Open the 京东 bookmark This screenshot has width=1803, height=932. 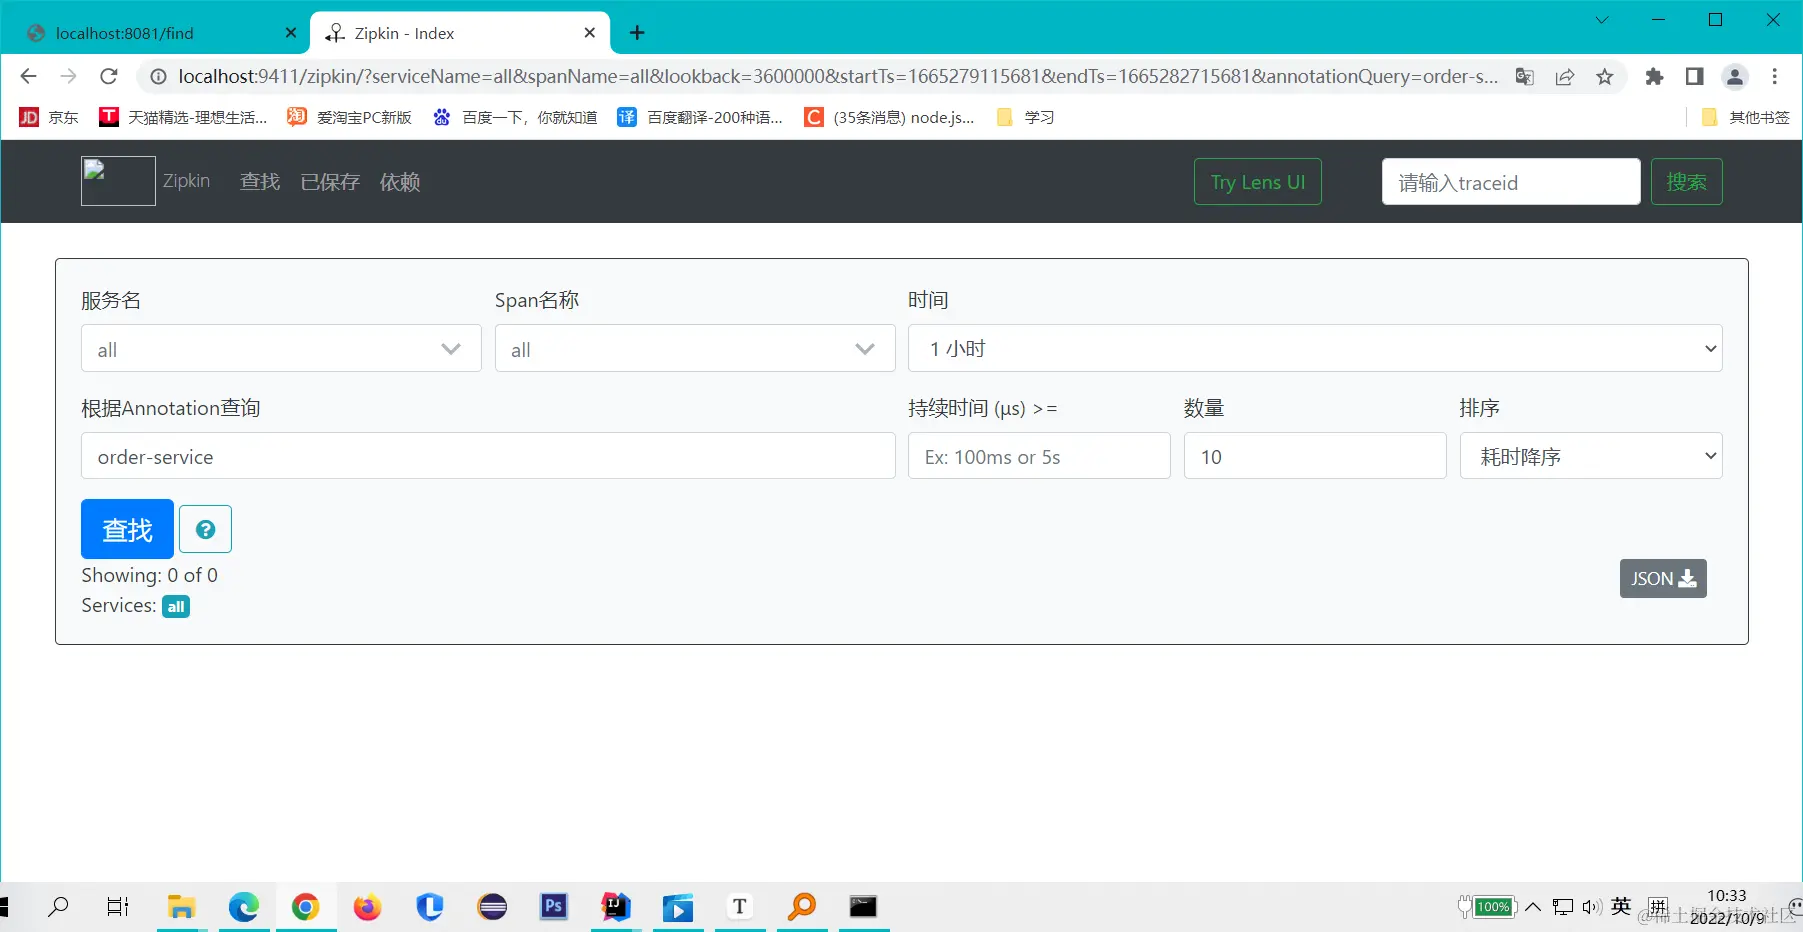coord(49,117)
